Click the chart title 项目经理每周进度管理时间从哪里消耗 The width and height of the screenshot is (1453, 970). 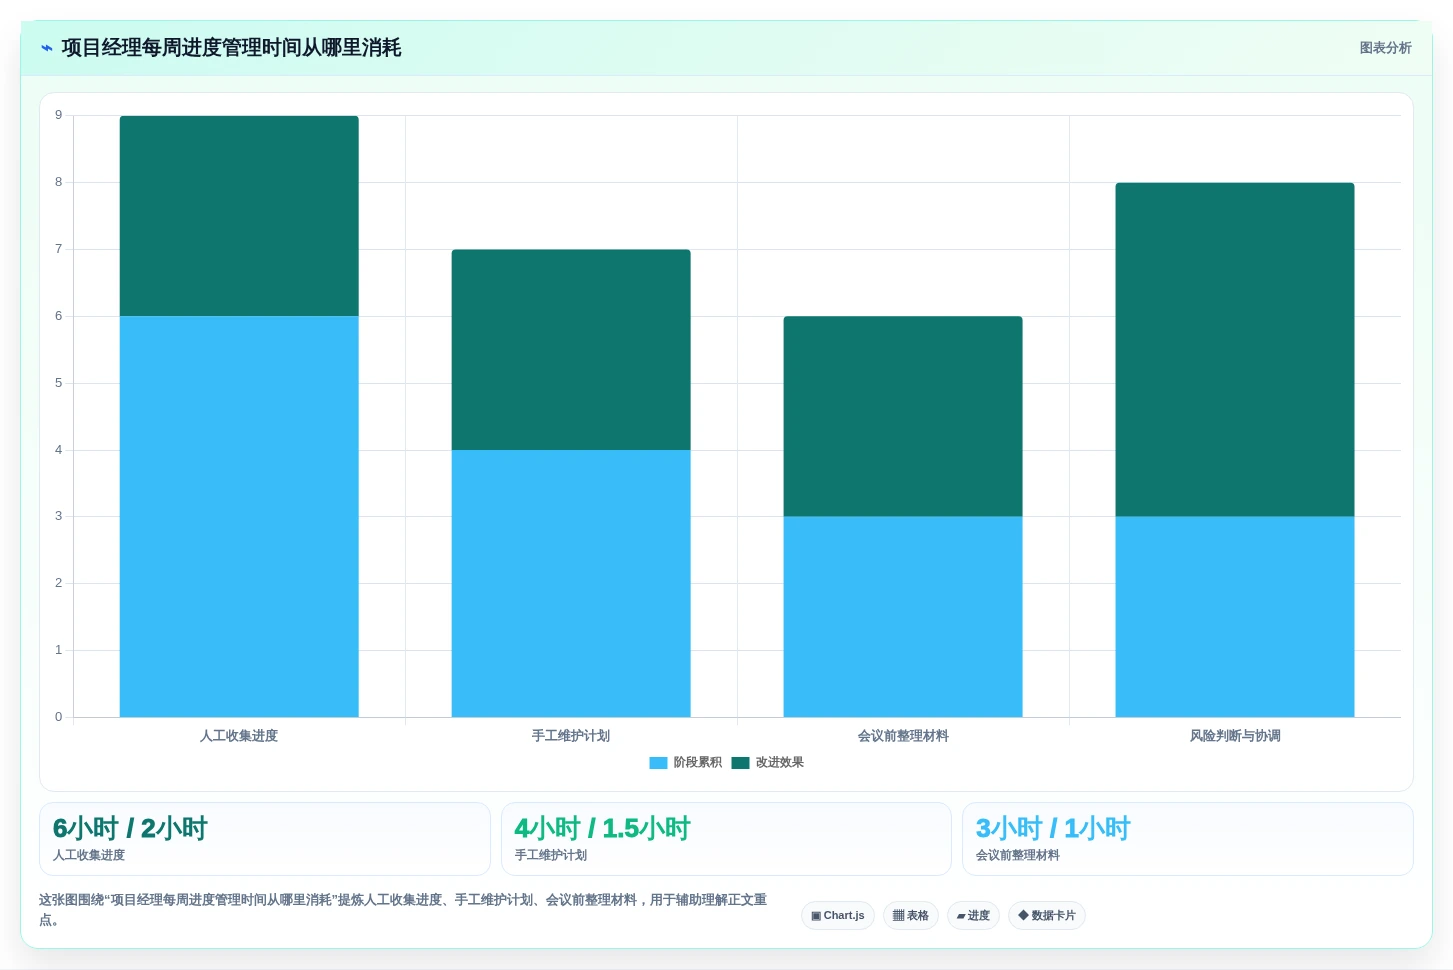pos(231,48)
